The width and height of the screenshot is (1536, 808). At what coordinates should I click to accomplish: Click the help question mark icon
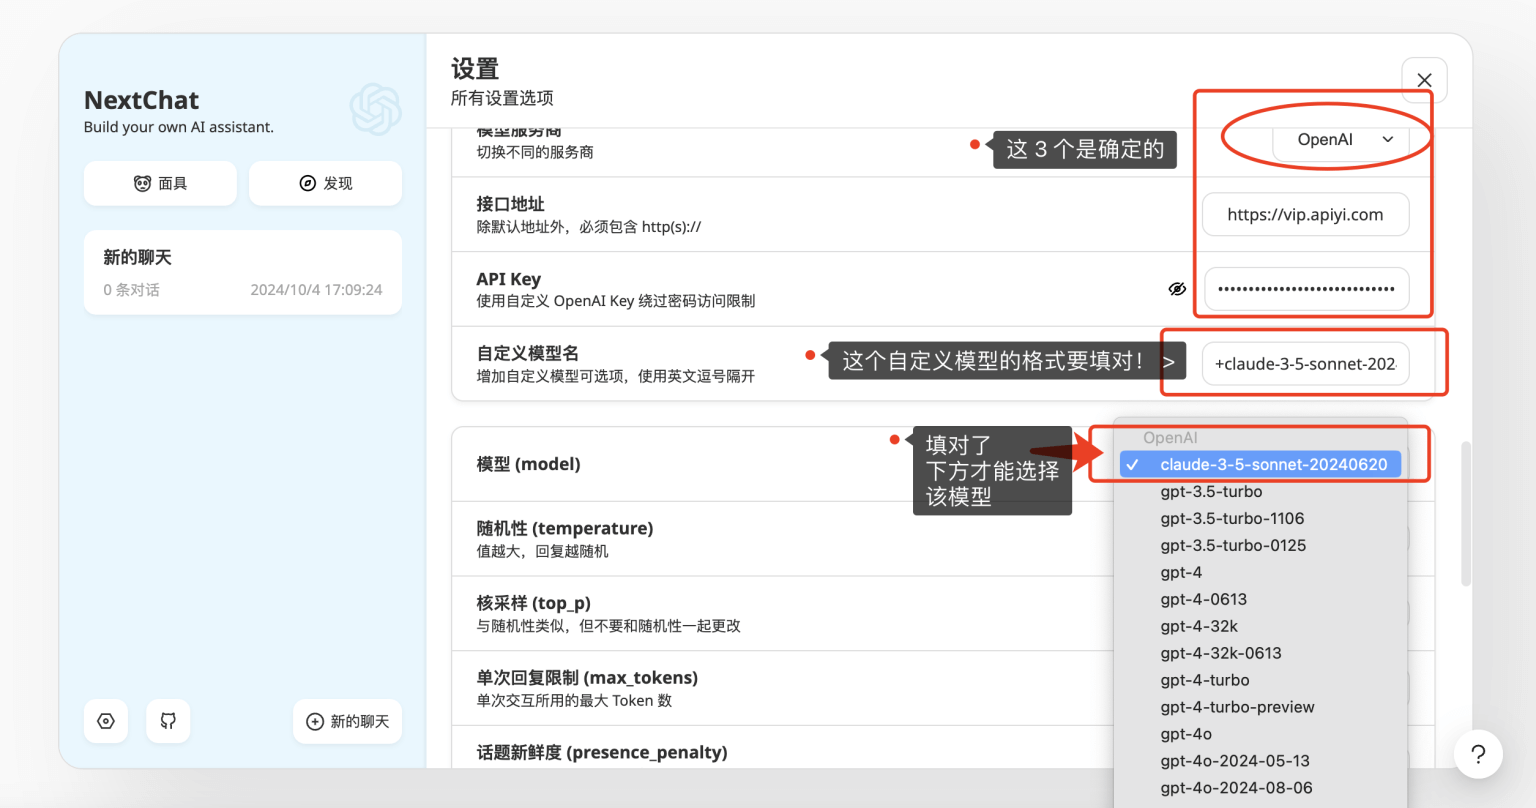[x=1478, y=754]
